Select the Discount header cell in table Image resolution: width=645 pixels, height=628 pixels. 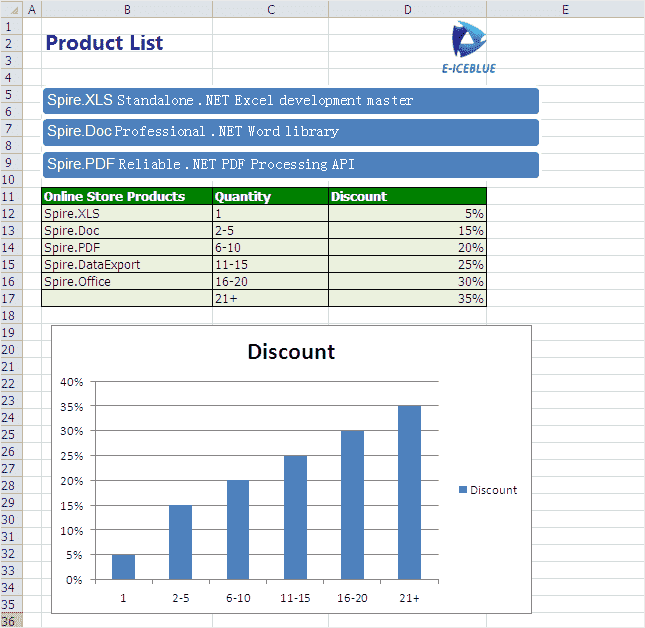pyautogui.click(x=407, y=196)
